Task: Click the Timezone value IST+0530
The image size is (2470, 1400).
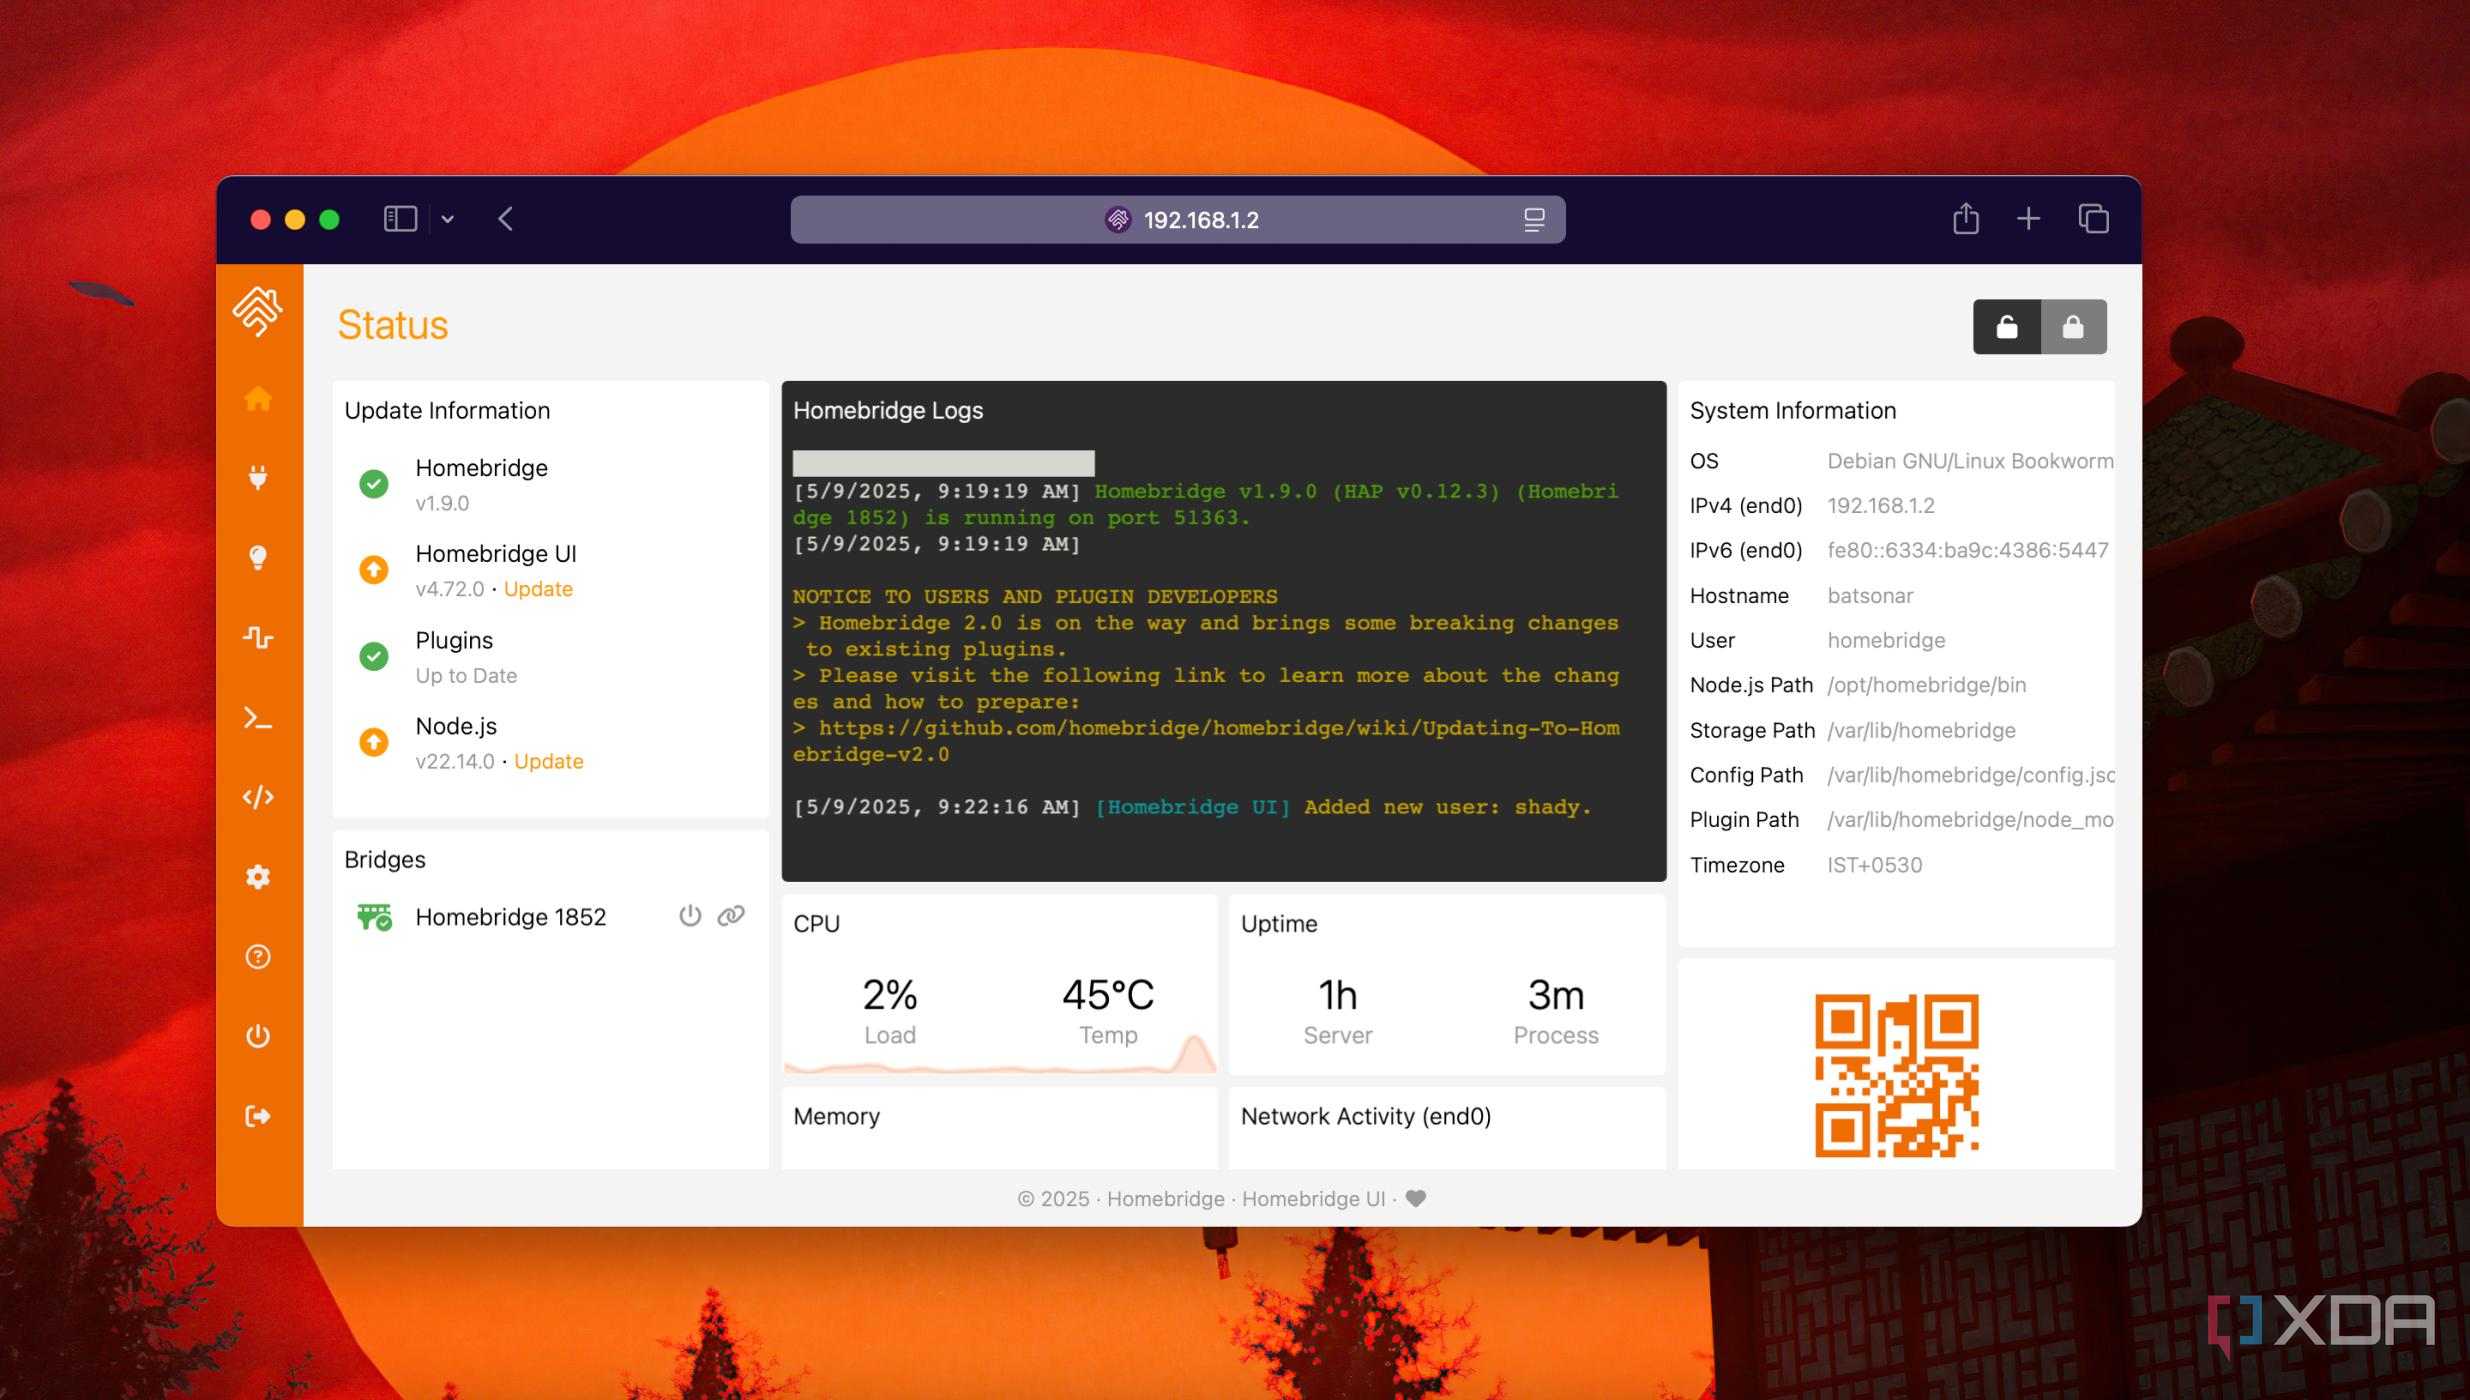Action: [1874, 865]
